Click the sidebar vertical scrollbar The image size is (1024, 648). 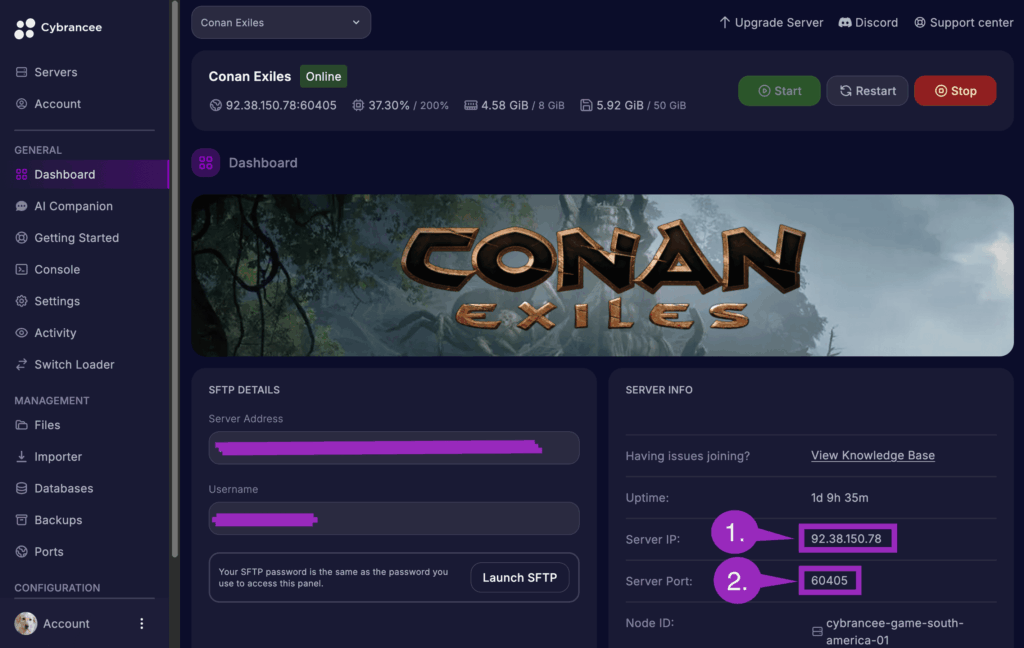174,280
